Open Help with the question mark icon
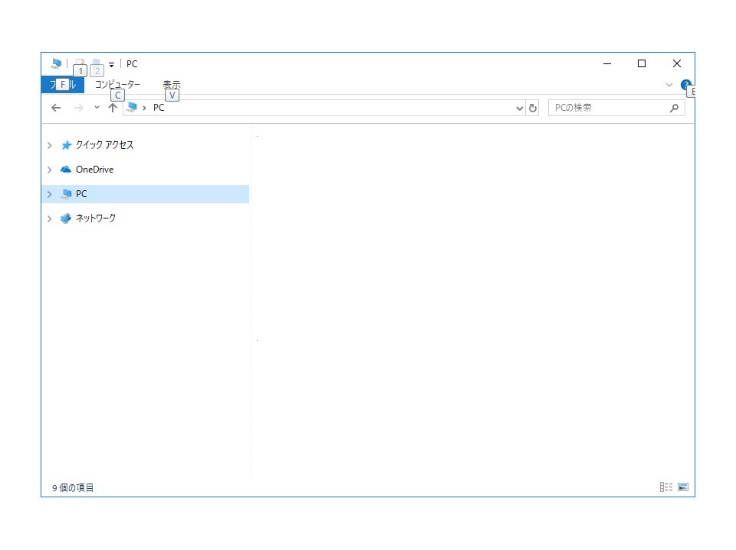The height and width of the screenshot is (550, 736). tap(686, 85)
